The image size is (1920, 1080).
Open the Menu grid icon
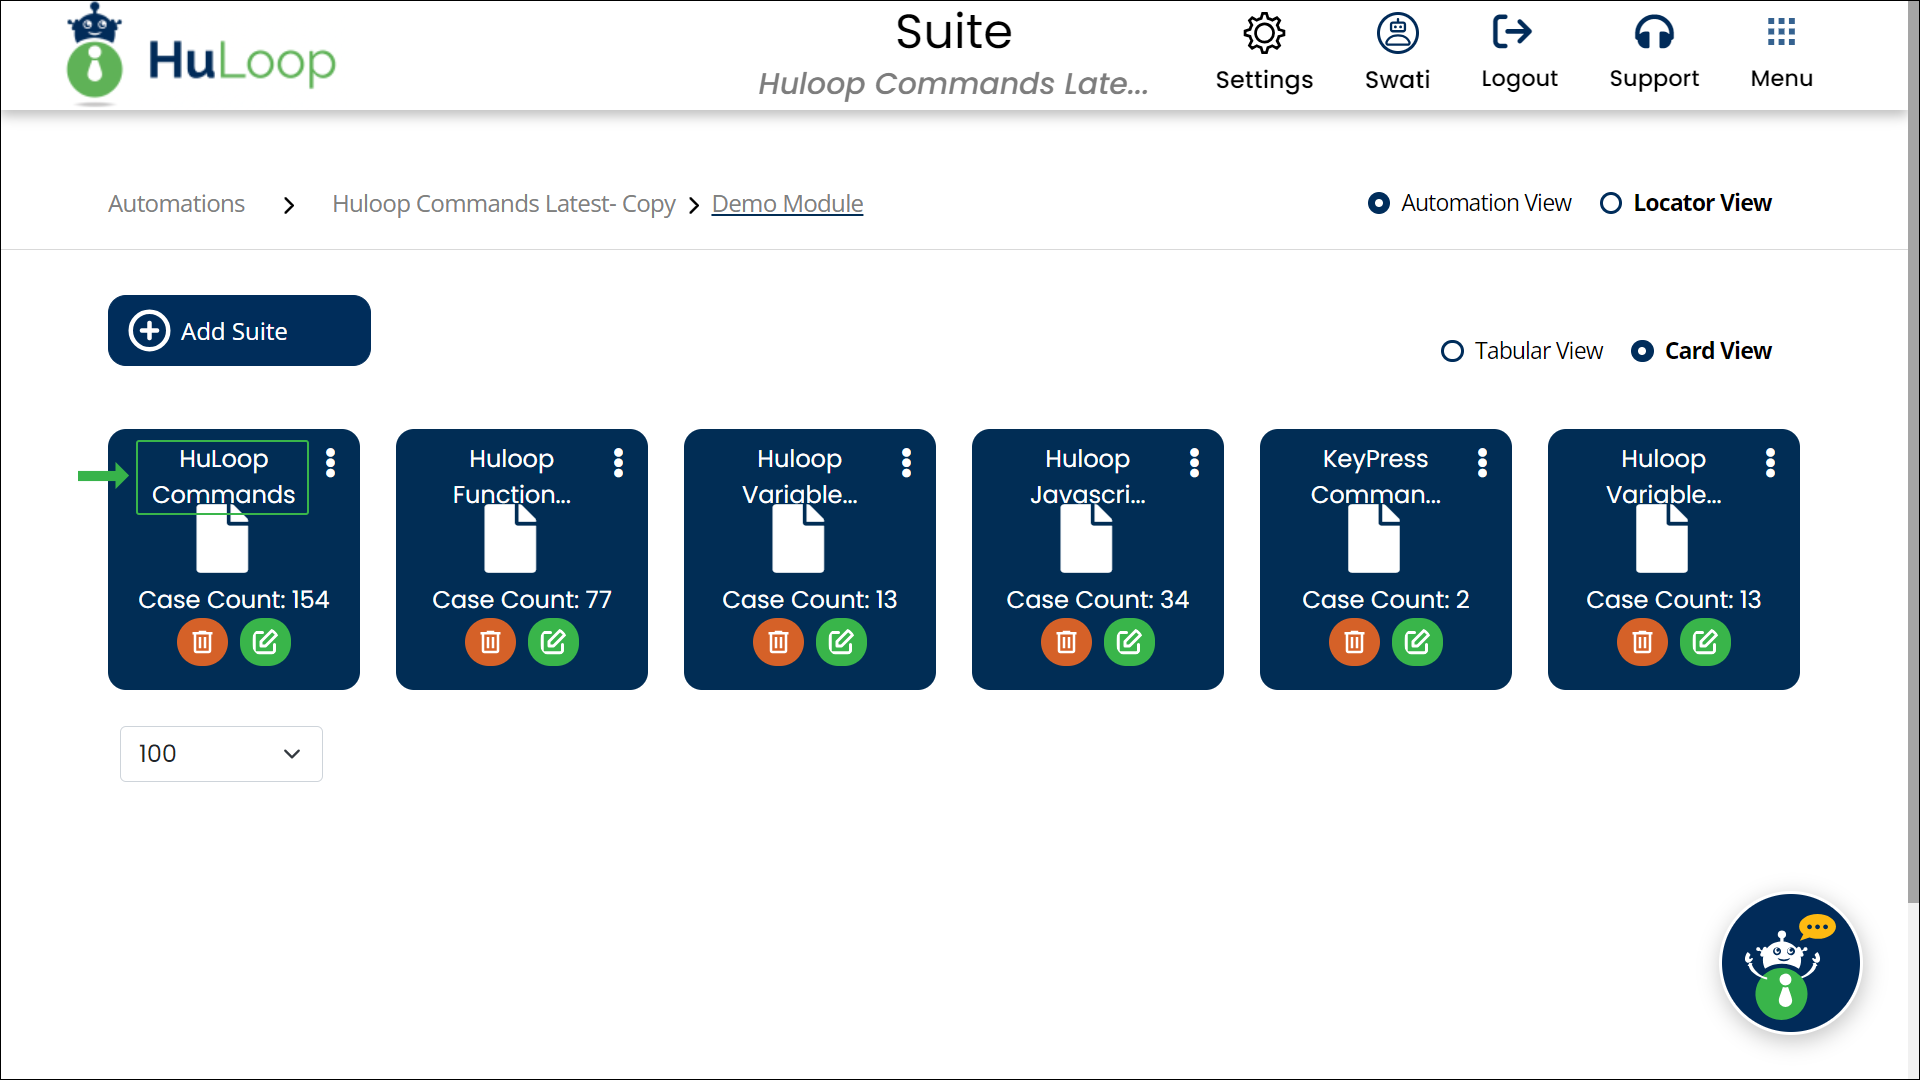pyautogui.click(x=1781, y=32)
